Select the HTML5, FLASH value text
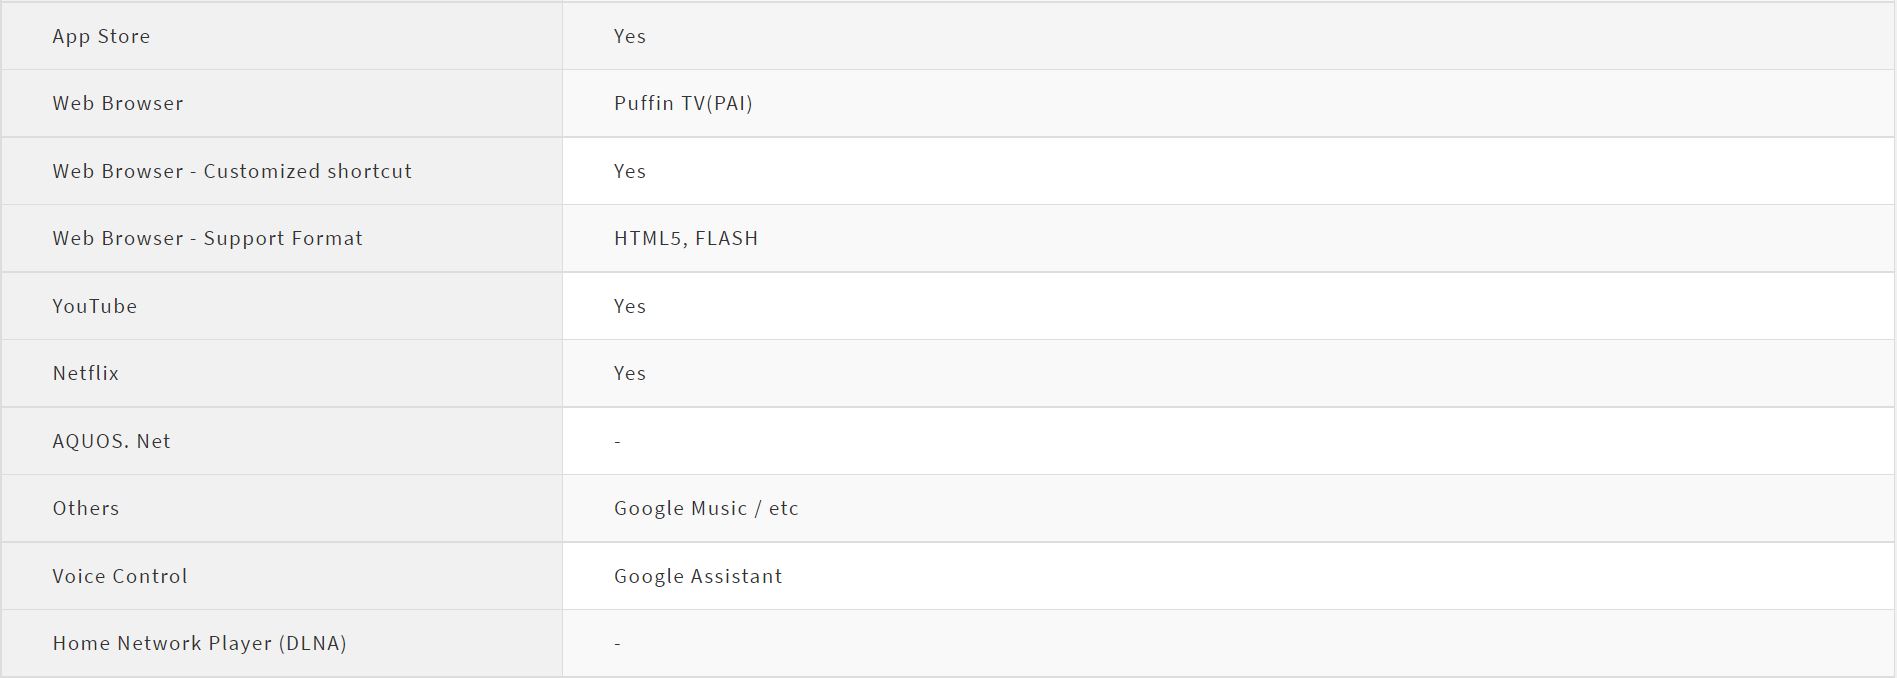 pos(686,238)
